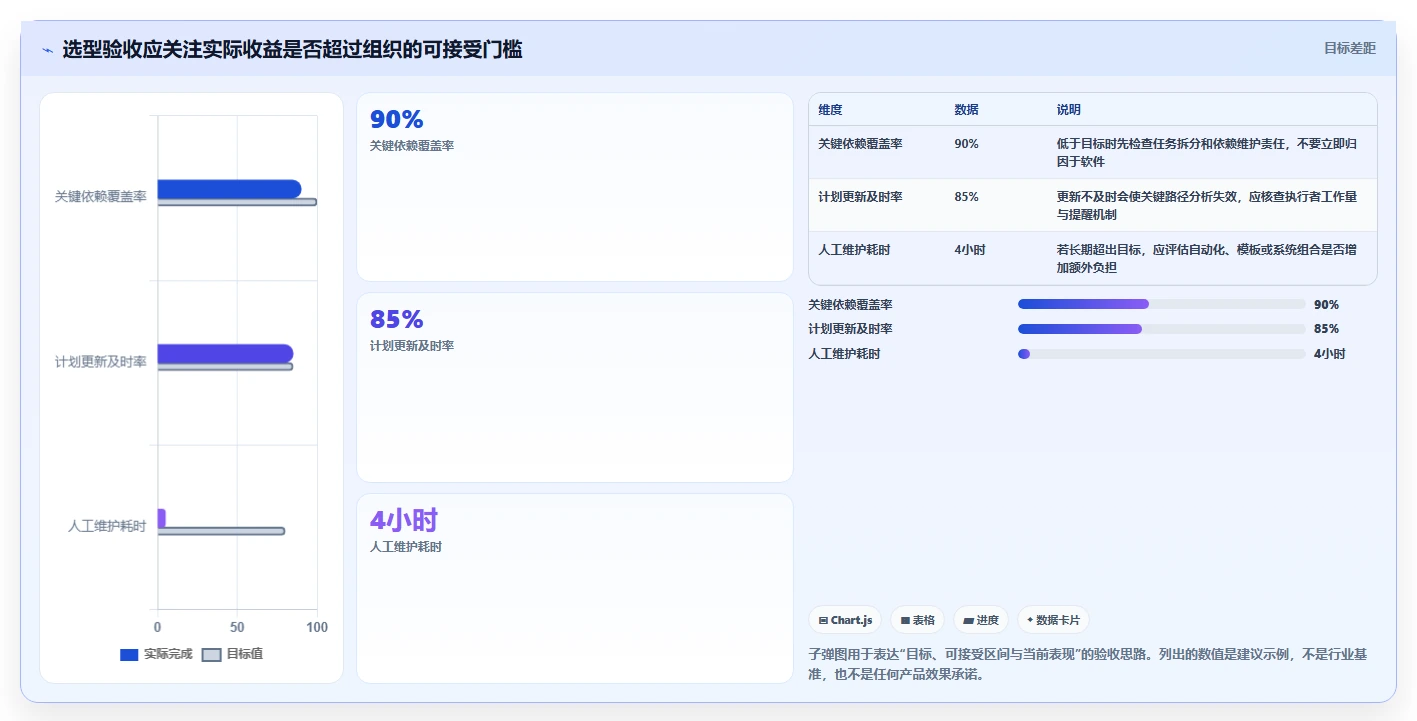Image resolution: width=1417 pixels, height=721 pixels.
Task: Click the 90% cell in the table
Action: (967, 144)
